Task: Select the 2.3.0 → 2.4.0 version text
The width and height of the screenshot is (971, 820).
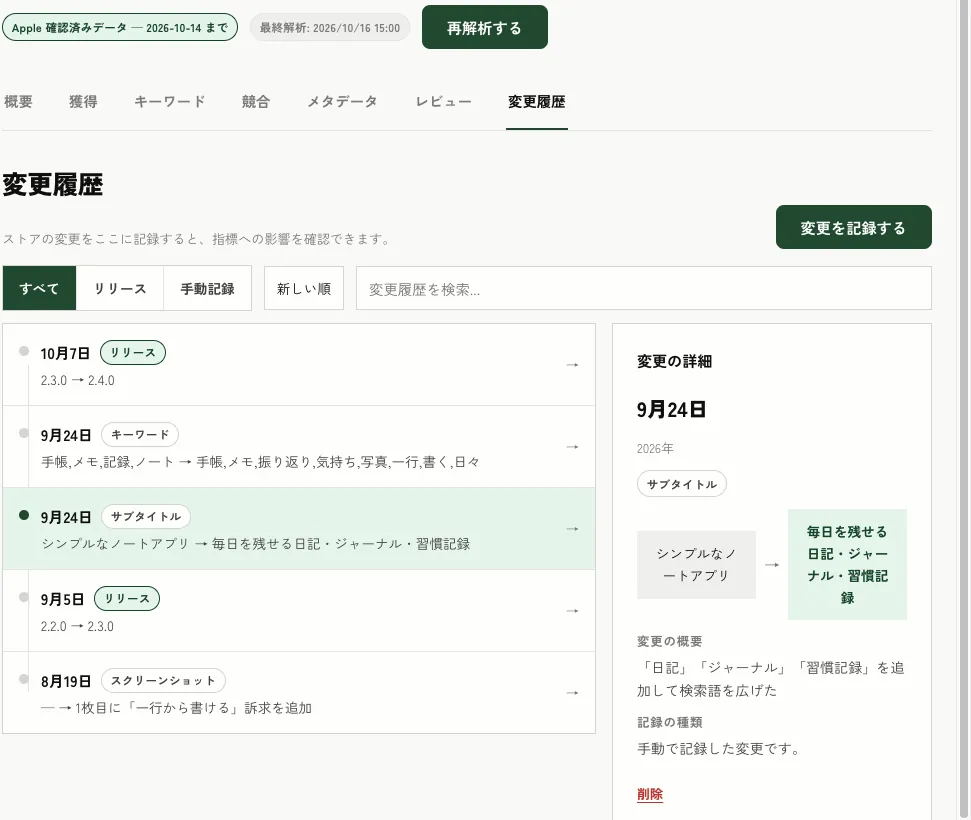Action: click(x=77, y=381)
